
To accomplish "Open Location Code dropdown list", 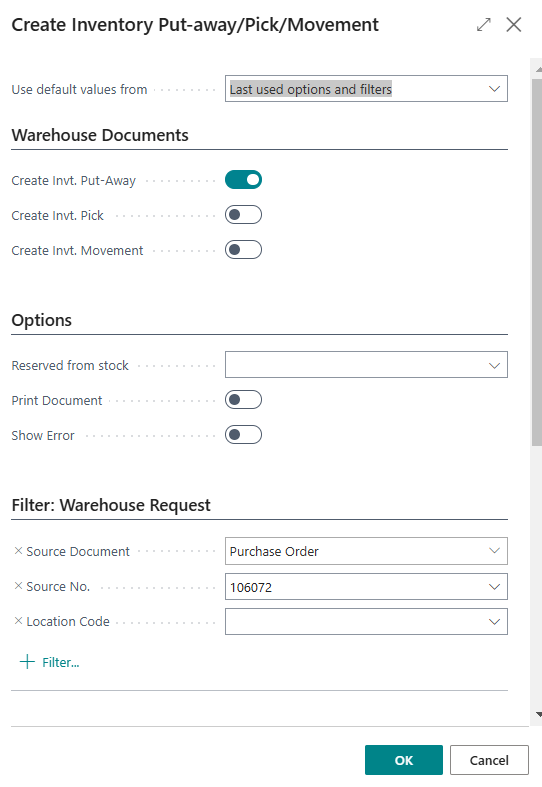I will pos(366,621).
